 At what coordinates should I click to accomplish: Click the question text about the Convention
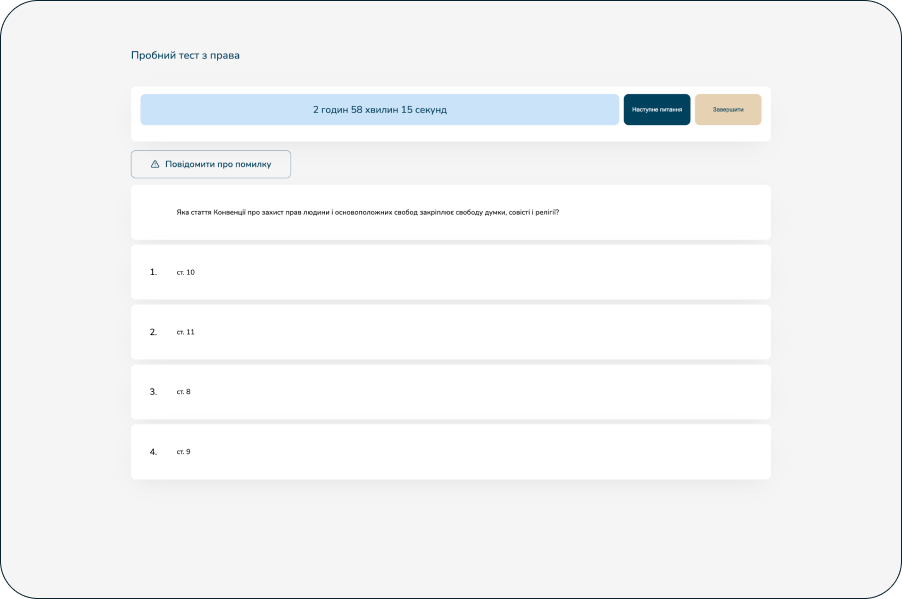pos(367,212)
